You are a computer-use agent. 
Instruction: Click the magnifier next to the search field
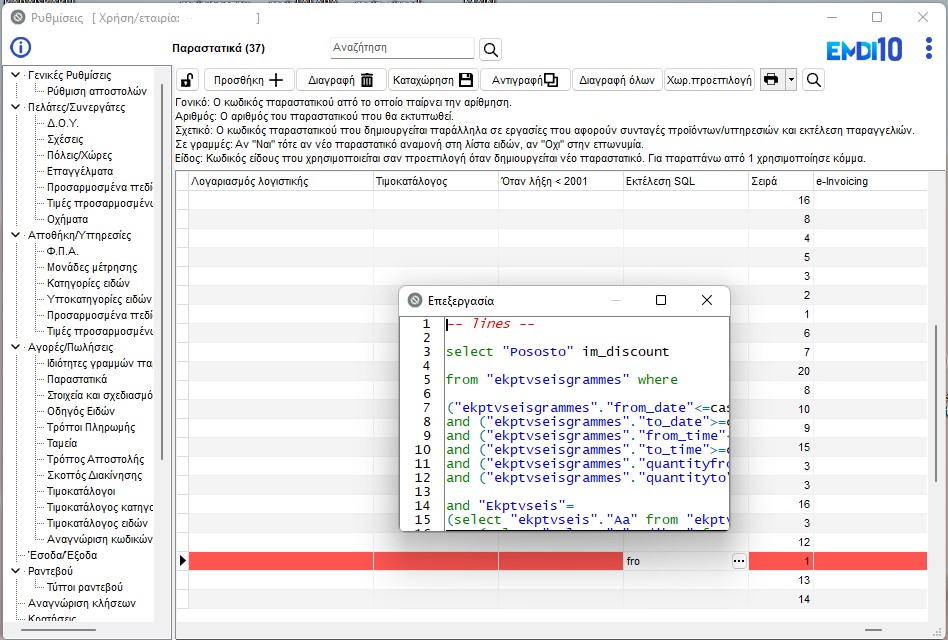491,50
